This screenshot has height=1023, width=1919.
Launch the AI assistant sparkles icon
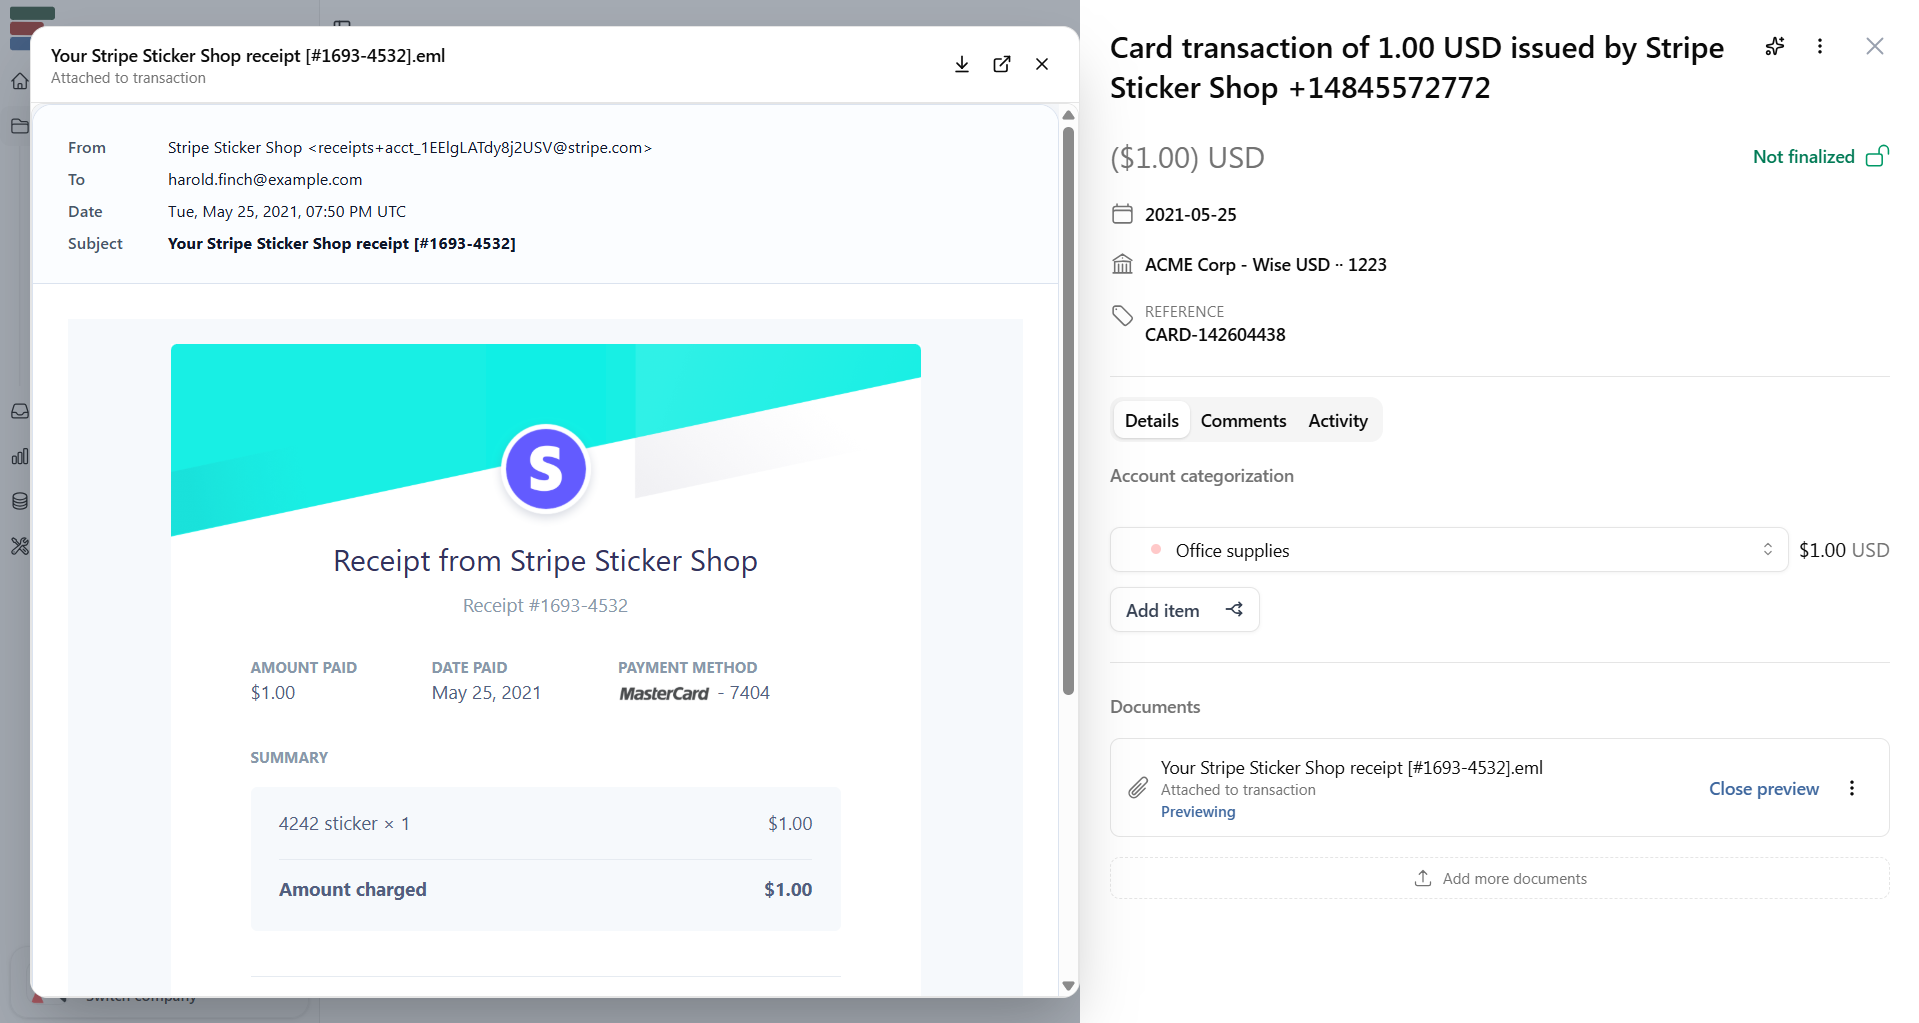point(1775,46)
